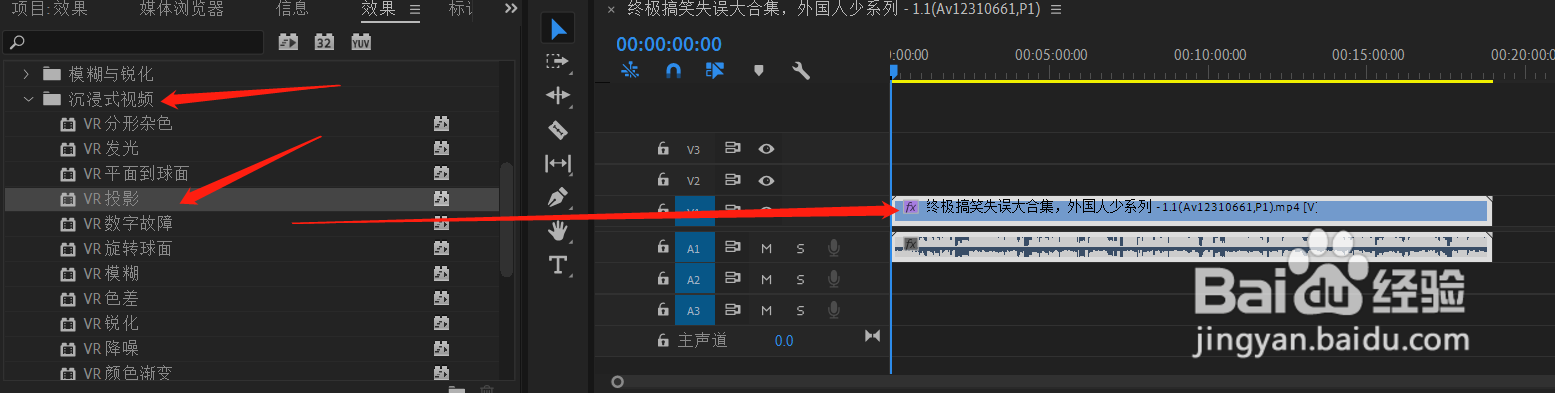Screen dimensions: 1555x393
Task: Select the Hand tool
Action: click(558, 231)
